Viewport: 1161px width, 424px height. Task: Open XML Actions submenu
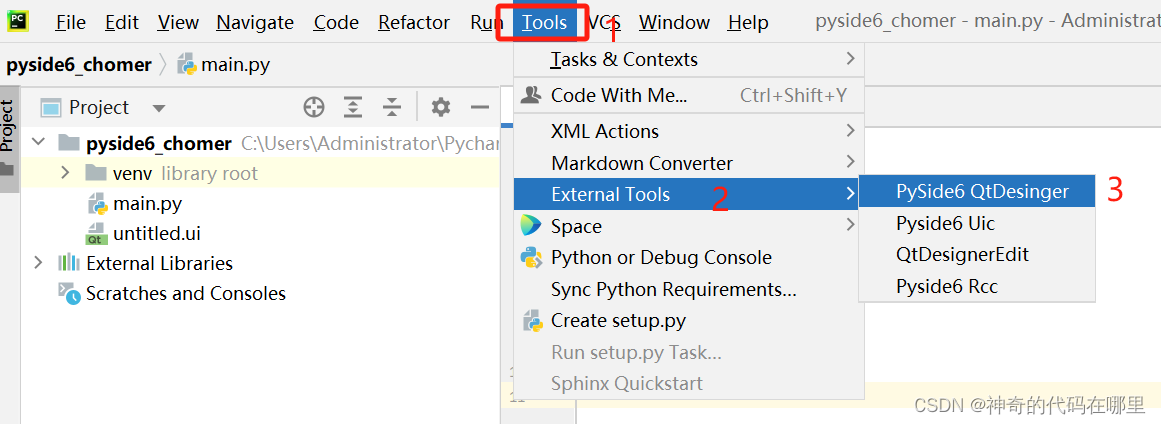[689, 131]
